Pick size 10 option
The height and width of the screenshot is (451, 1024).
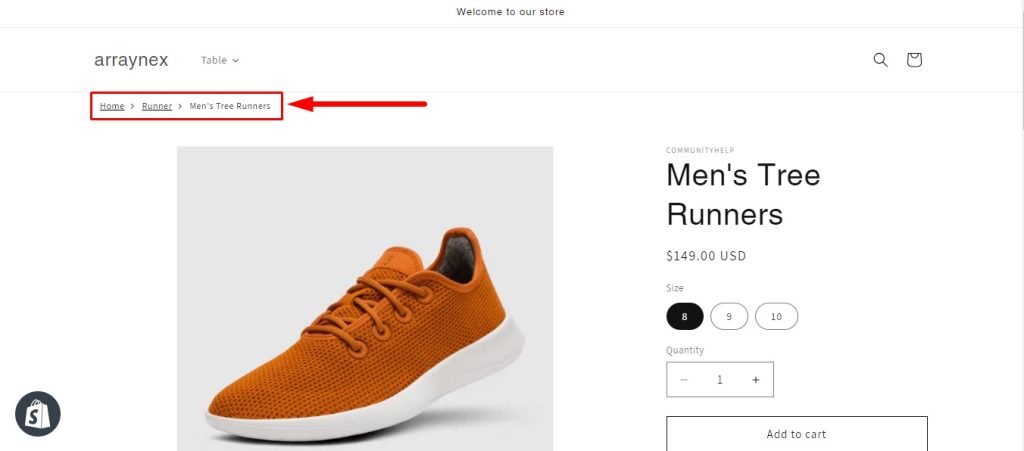(776, 317)
